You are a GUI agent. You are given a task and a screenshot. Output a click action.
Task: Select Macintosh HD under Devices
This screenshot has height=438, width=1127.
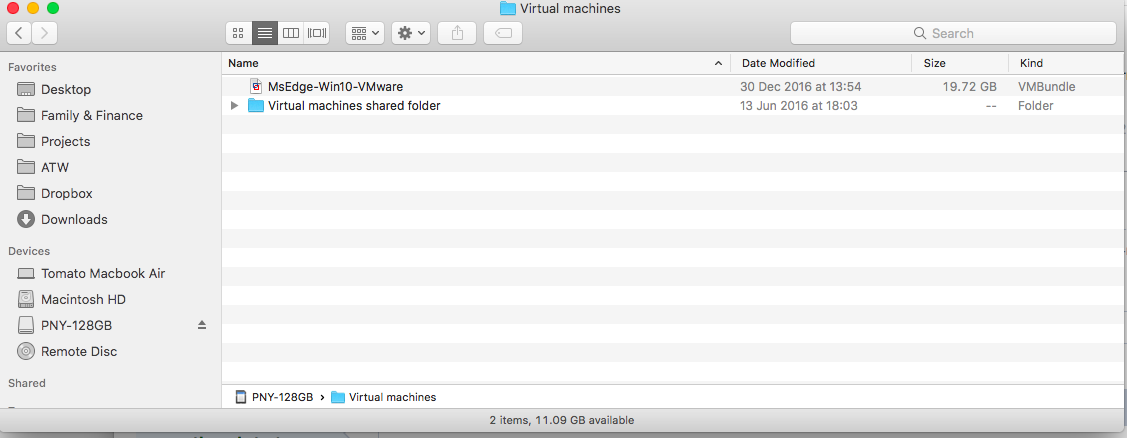(83, 300)
